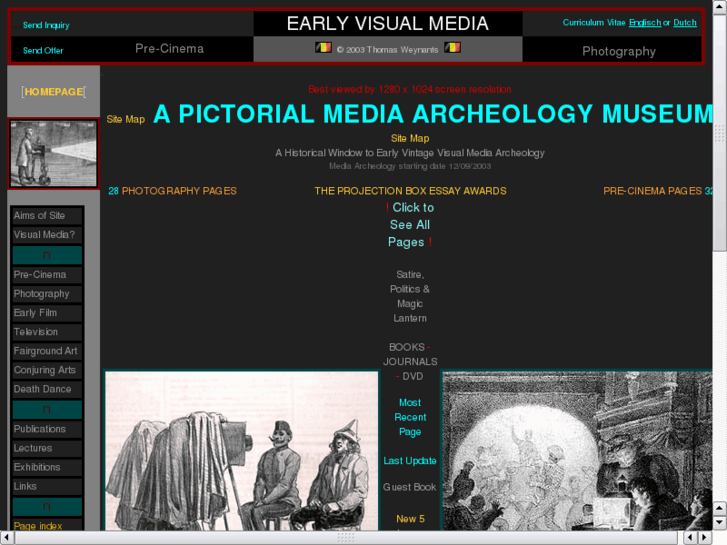Select Photography in sidebar menu

pos(47,294)
